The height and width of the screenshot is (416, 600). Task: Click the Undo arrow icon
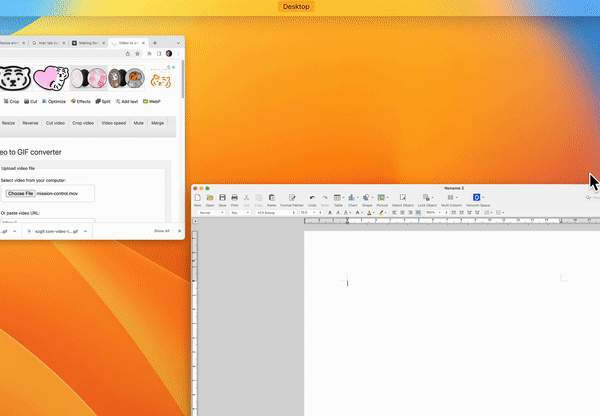(312, 197)
